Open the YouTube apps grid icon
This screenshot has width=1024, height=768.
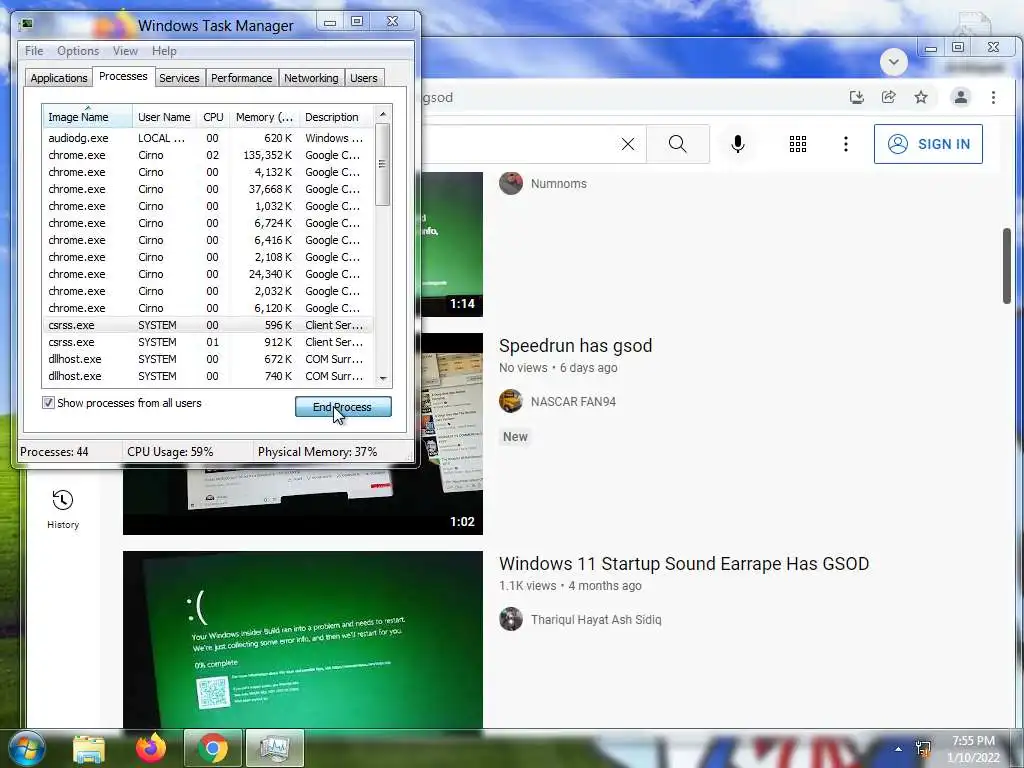pyautogui.click(x=797, y=144)
